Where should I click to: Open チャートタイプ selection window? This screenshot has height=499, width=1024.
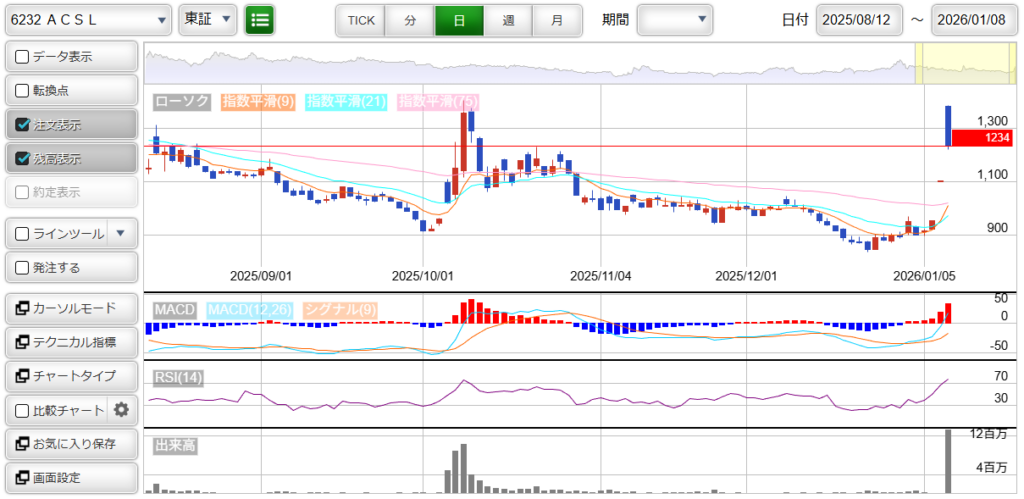tap(71, 376)
